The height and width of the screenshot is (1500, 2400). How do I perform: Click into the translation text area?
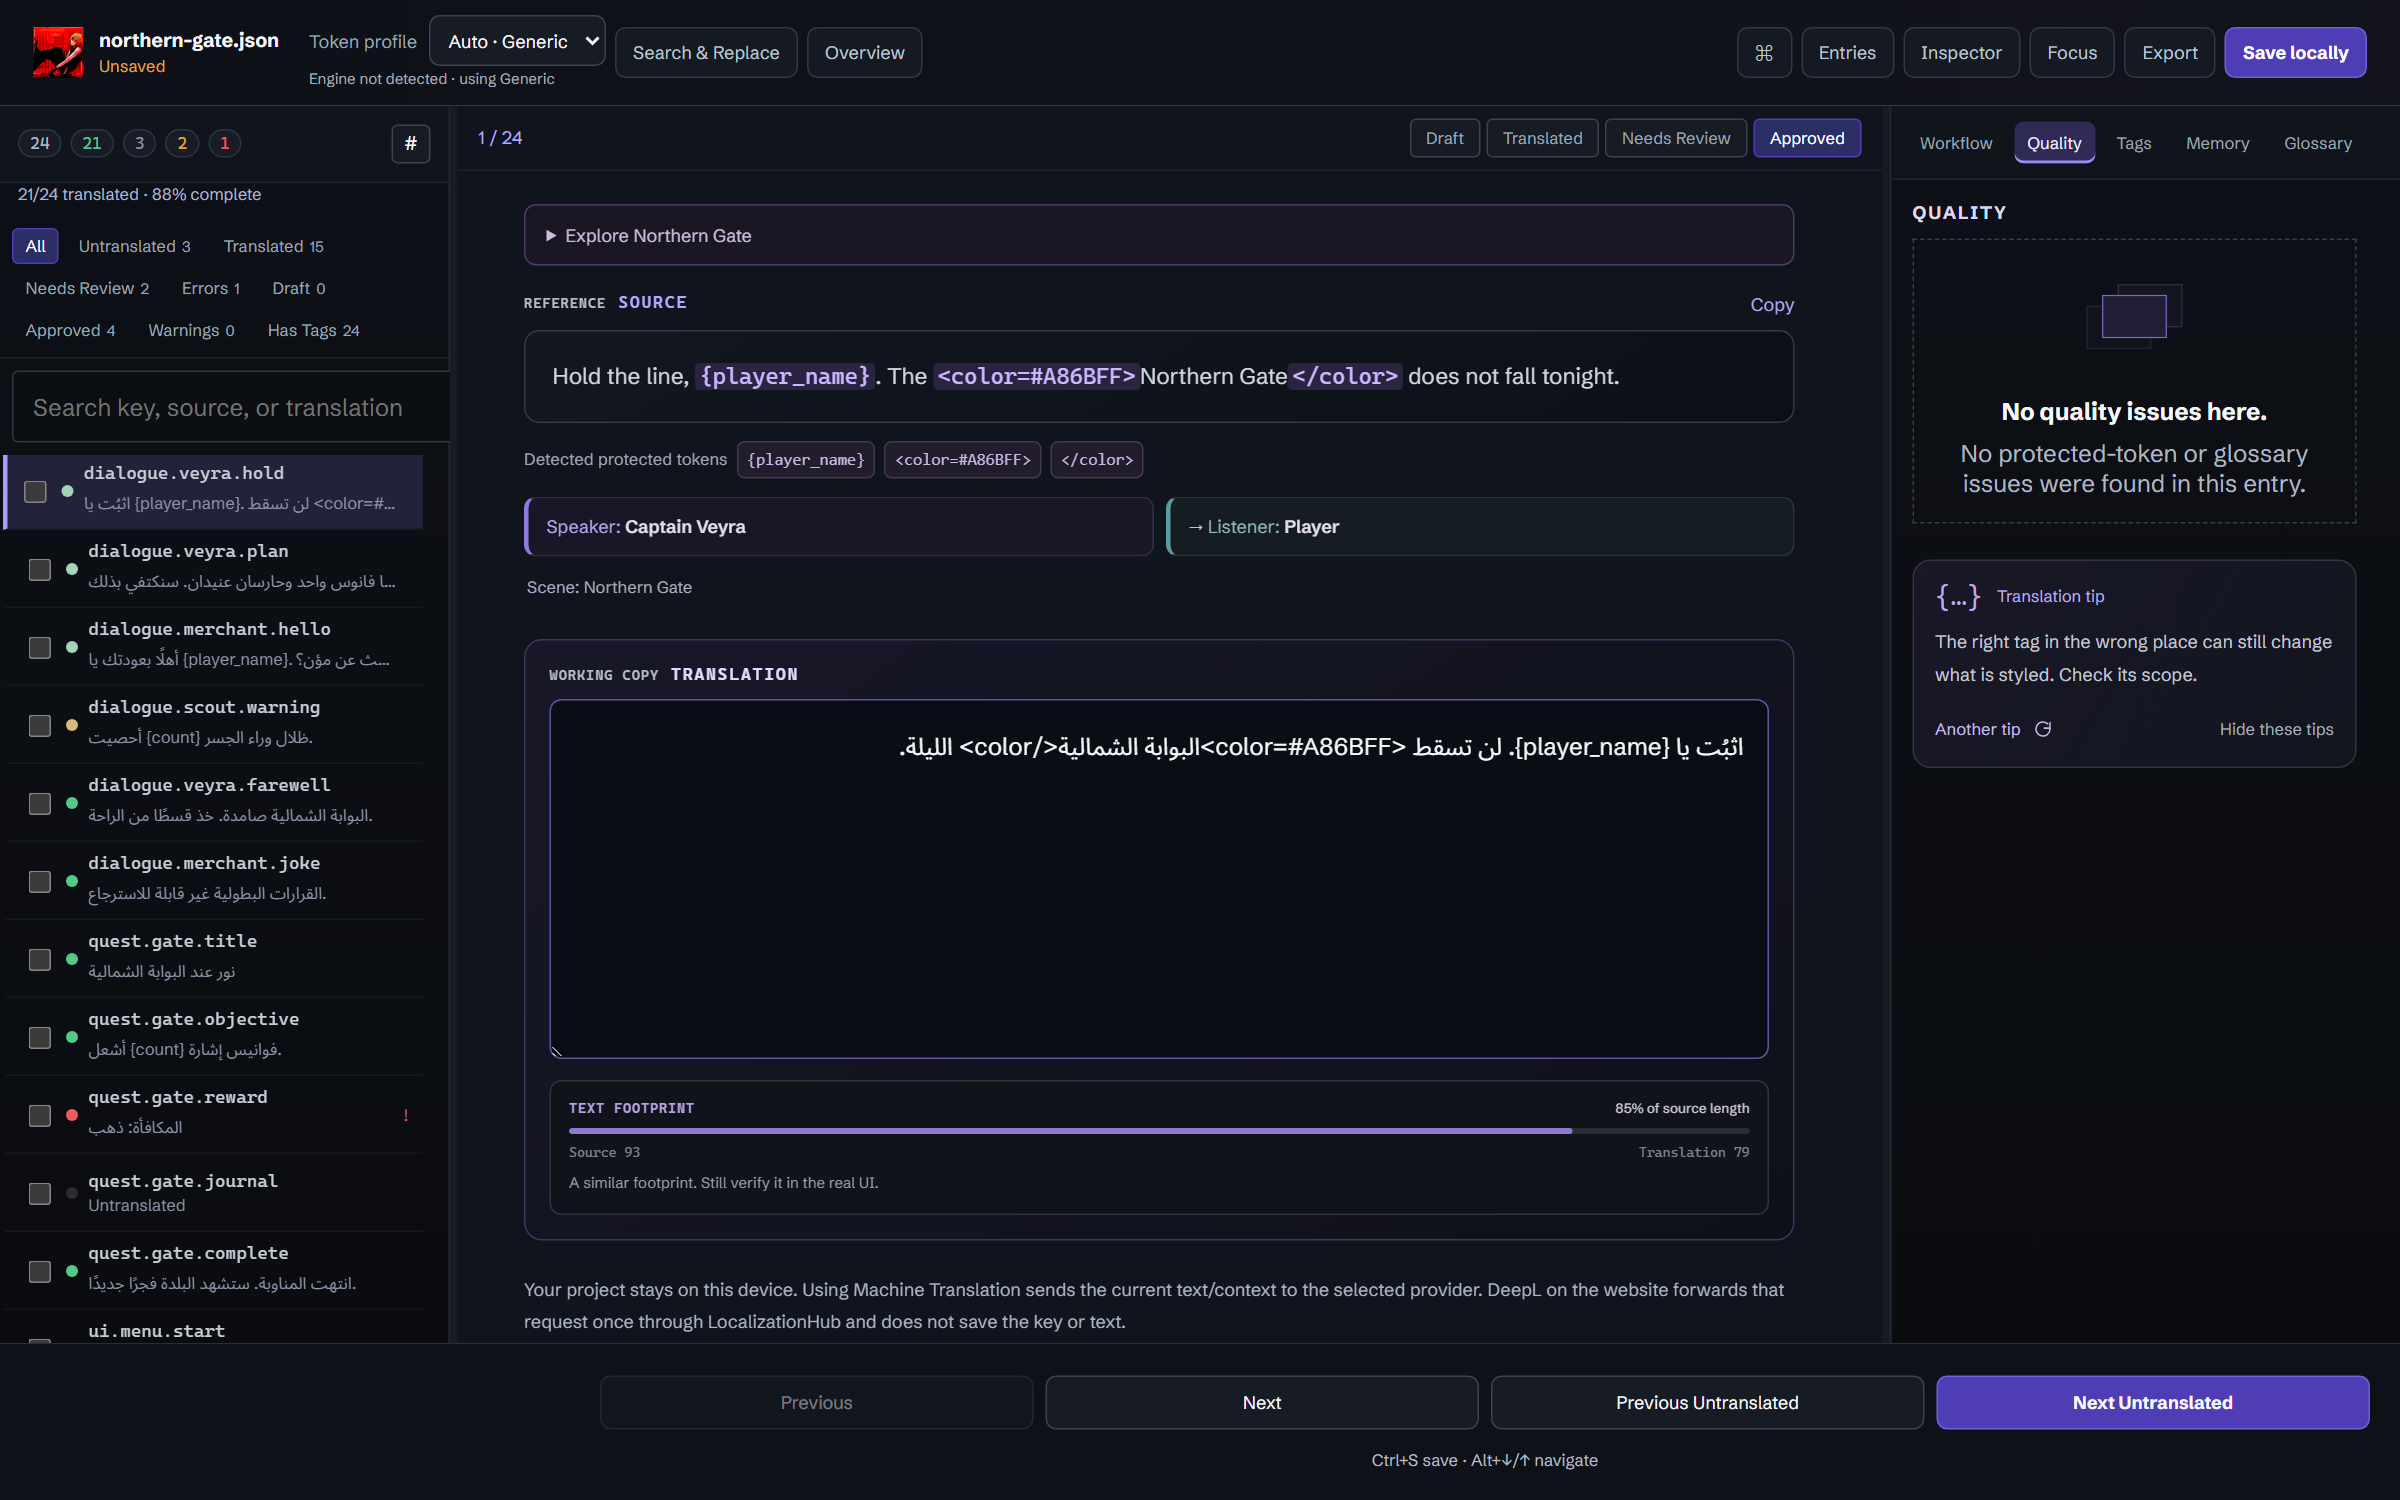click(x=1158, y=878)
